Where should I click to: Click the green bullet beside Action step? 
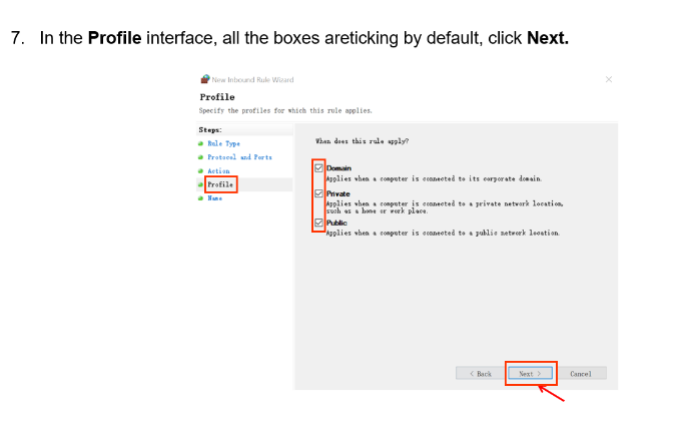coord(201,171)
